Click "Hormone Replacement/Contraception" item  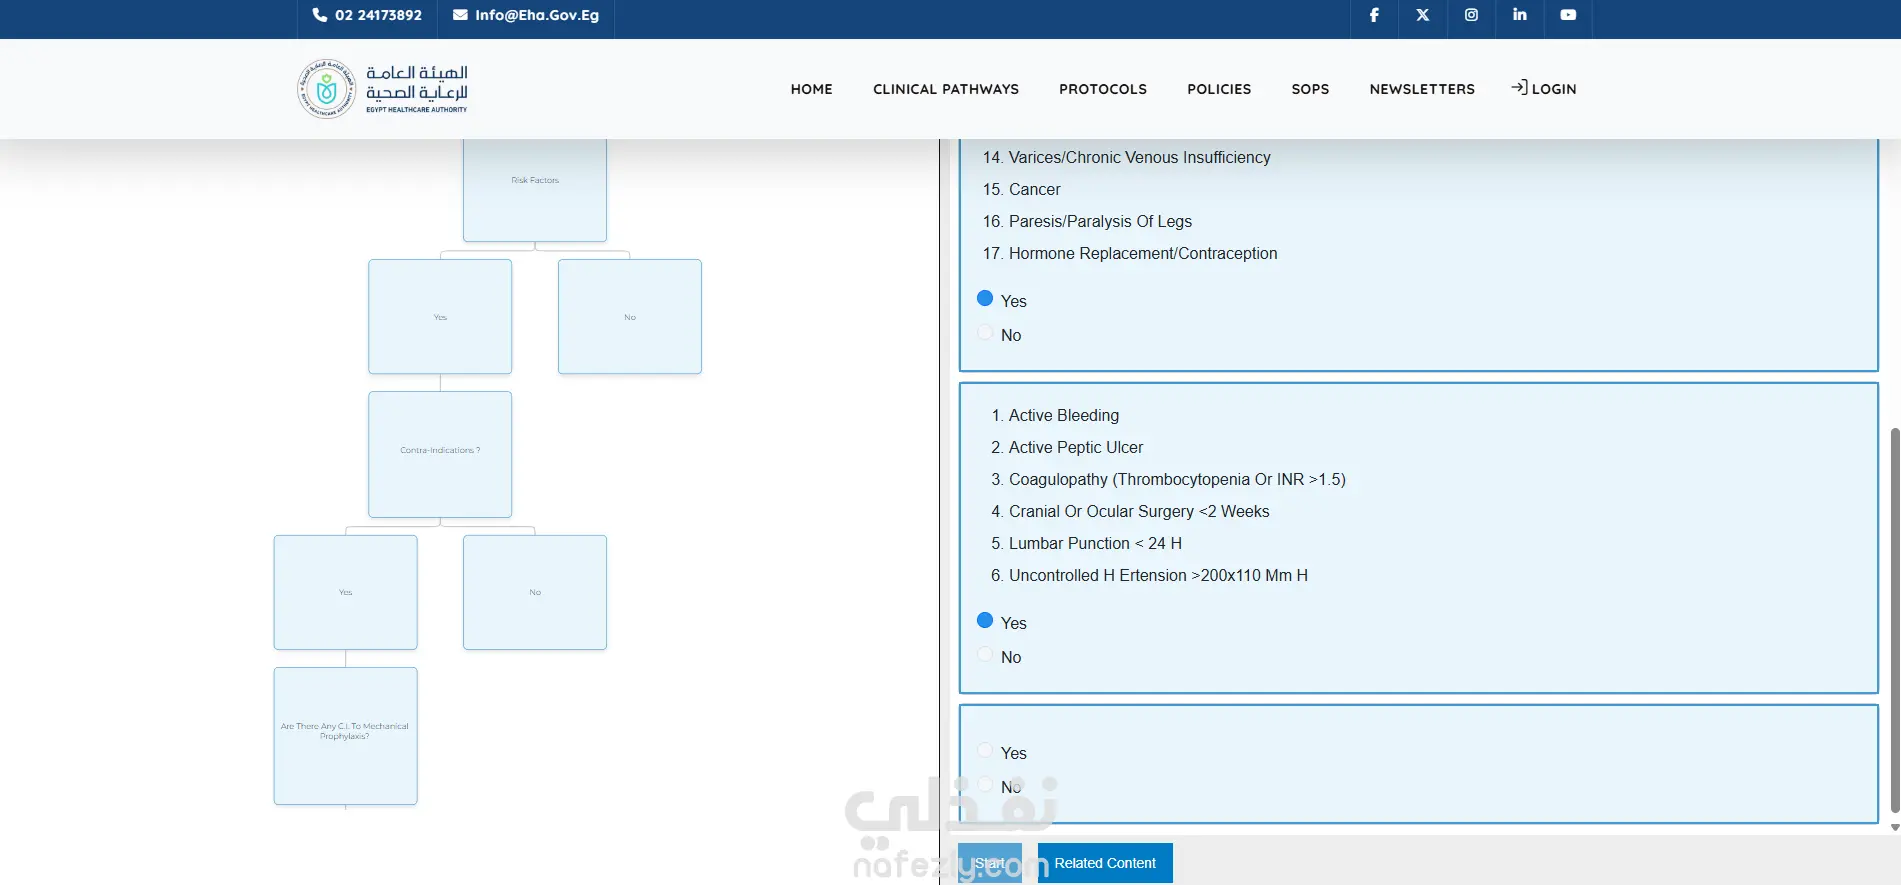coord(1143,253)
